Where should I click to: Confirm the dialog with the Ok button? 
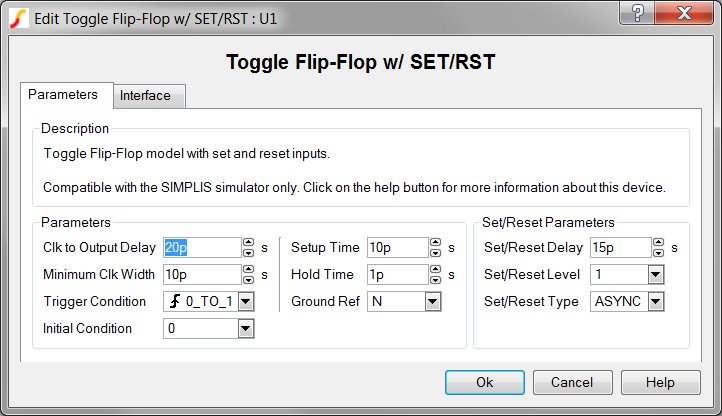(x=485, y=382)
